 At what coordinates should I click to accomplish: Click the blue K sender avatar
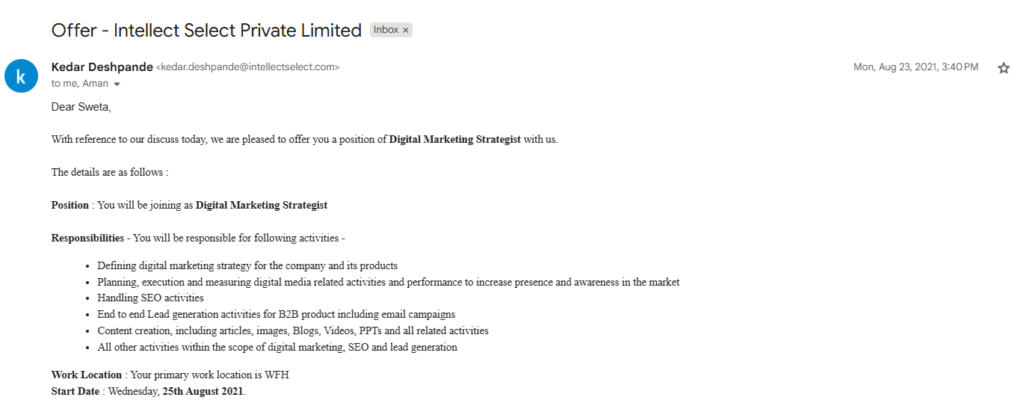coord(21,76)
